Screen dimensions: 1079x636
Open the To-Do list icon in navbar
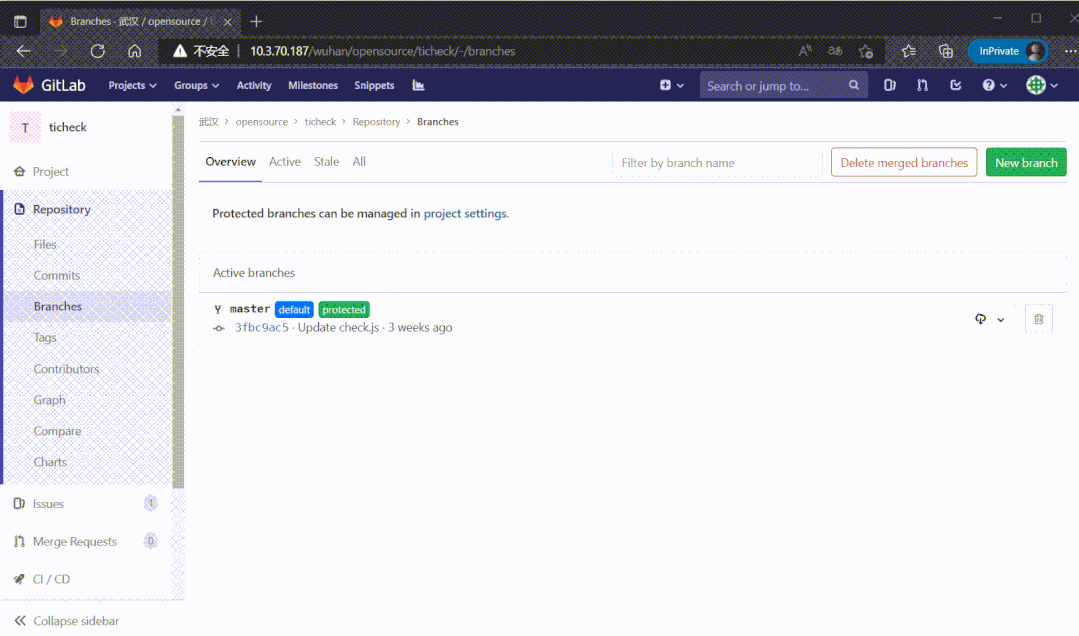coord(955,86)
